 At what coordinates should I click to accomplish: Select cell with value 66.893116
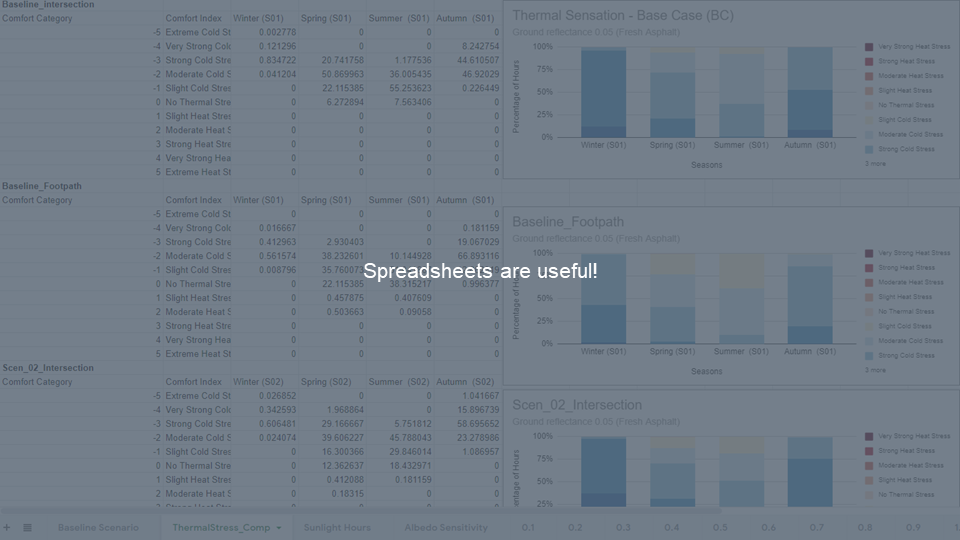tap(468, 256)
